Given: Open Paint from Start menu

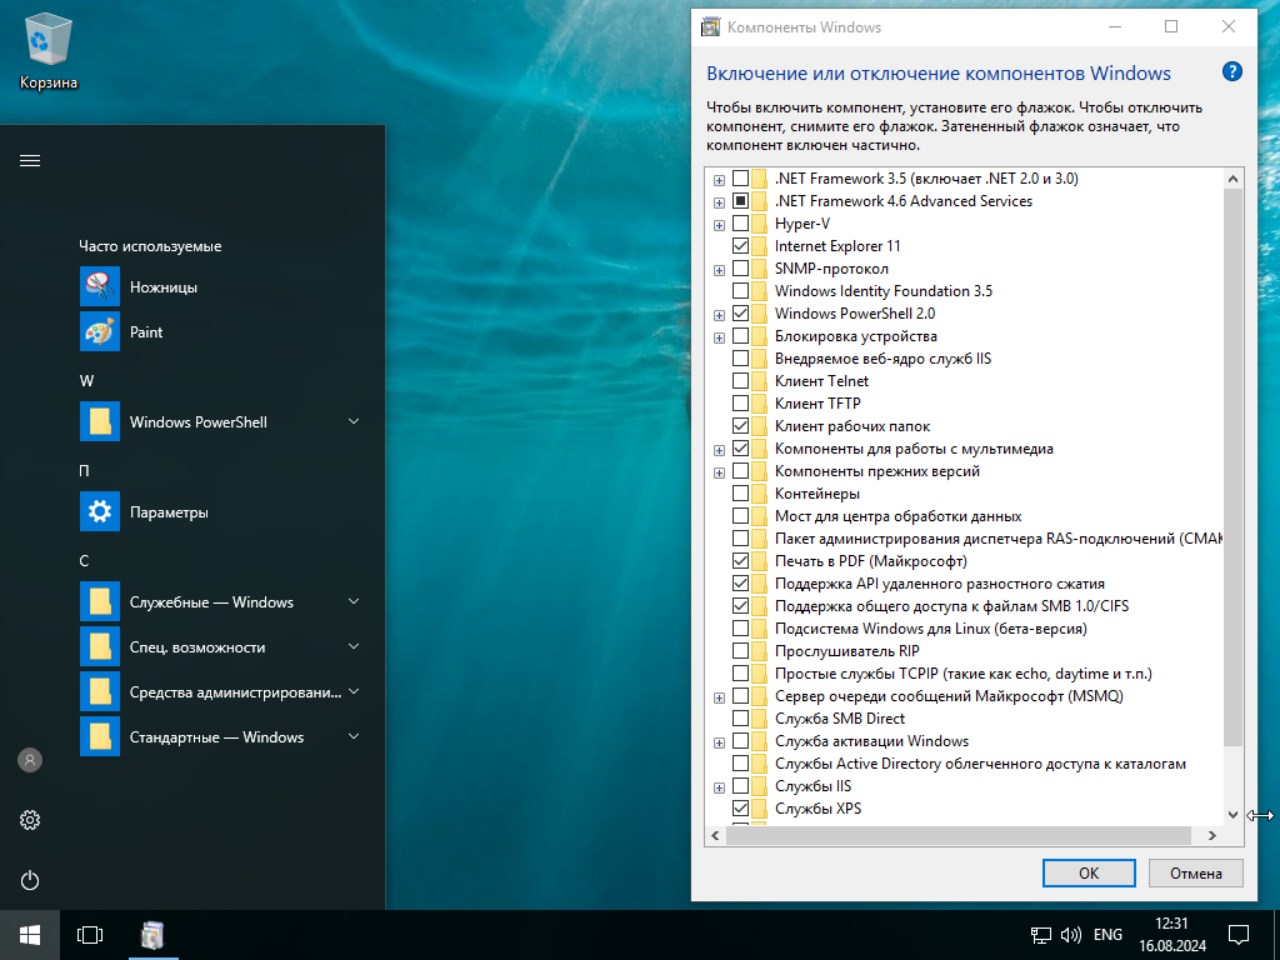Looking at the screenshot, I should pyautogui.click(x=145, y=332).
